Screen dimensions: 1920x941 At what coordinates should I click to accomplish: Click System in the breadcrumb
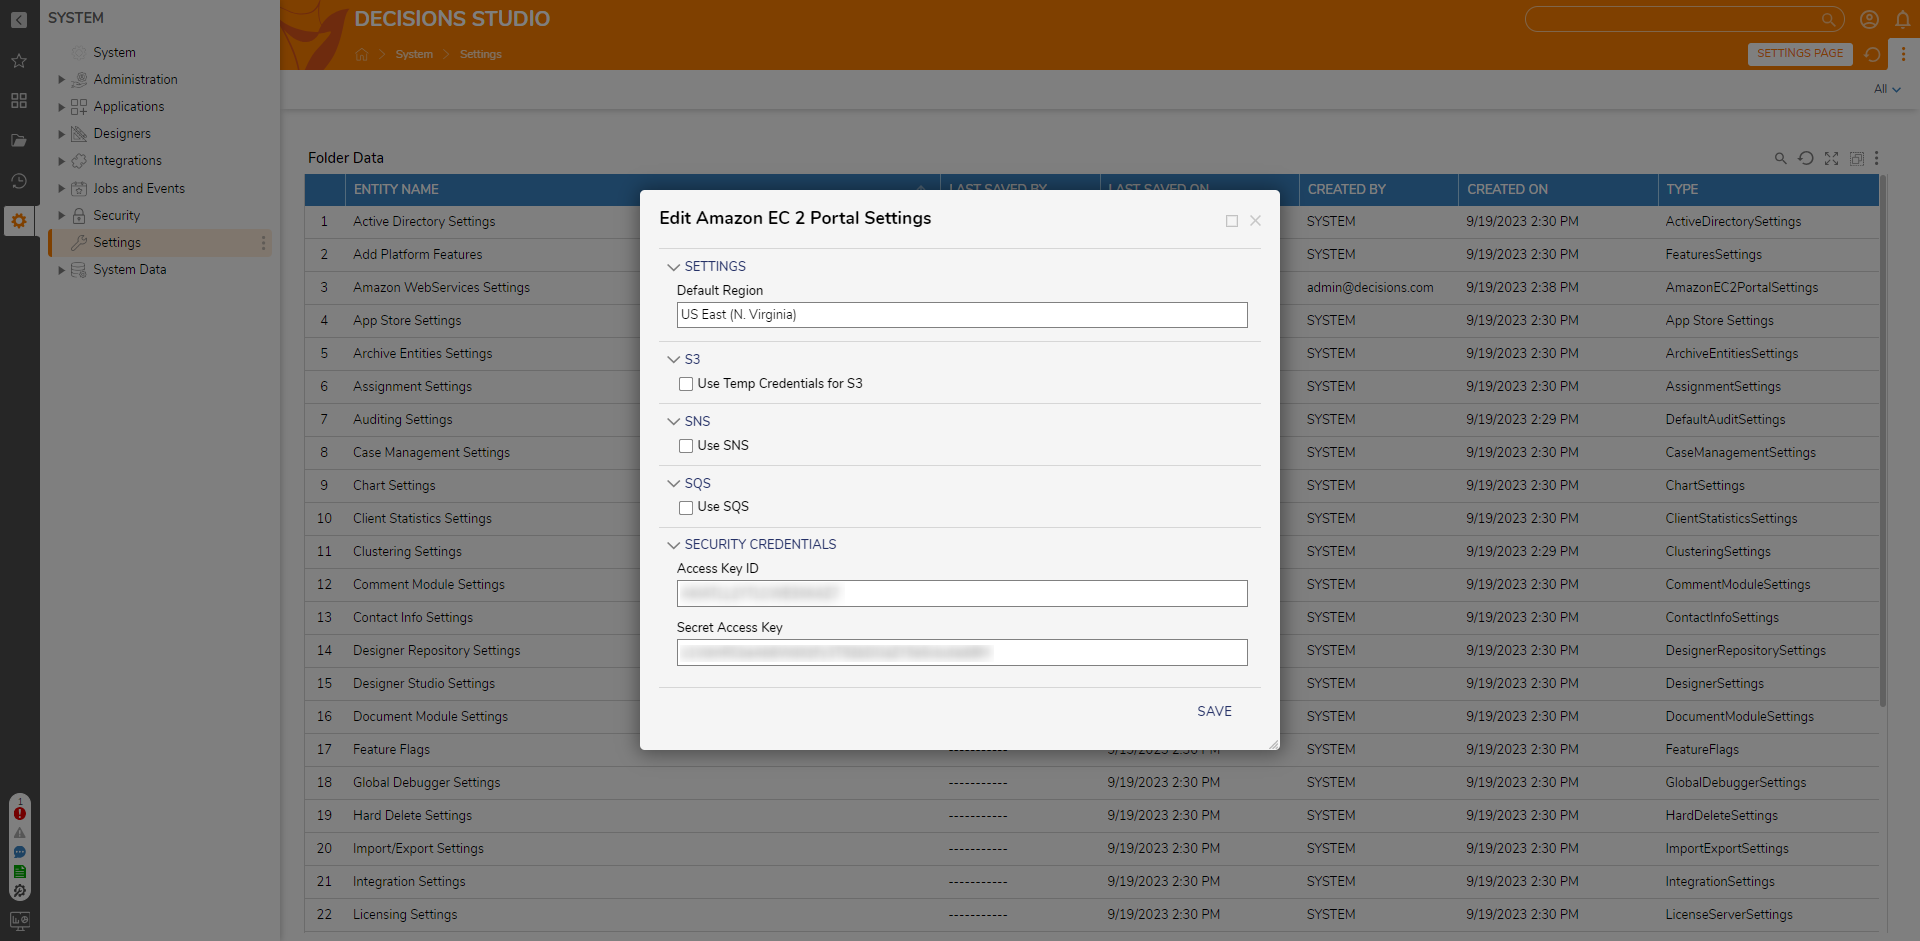[x=414, y=55]
